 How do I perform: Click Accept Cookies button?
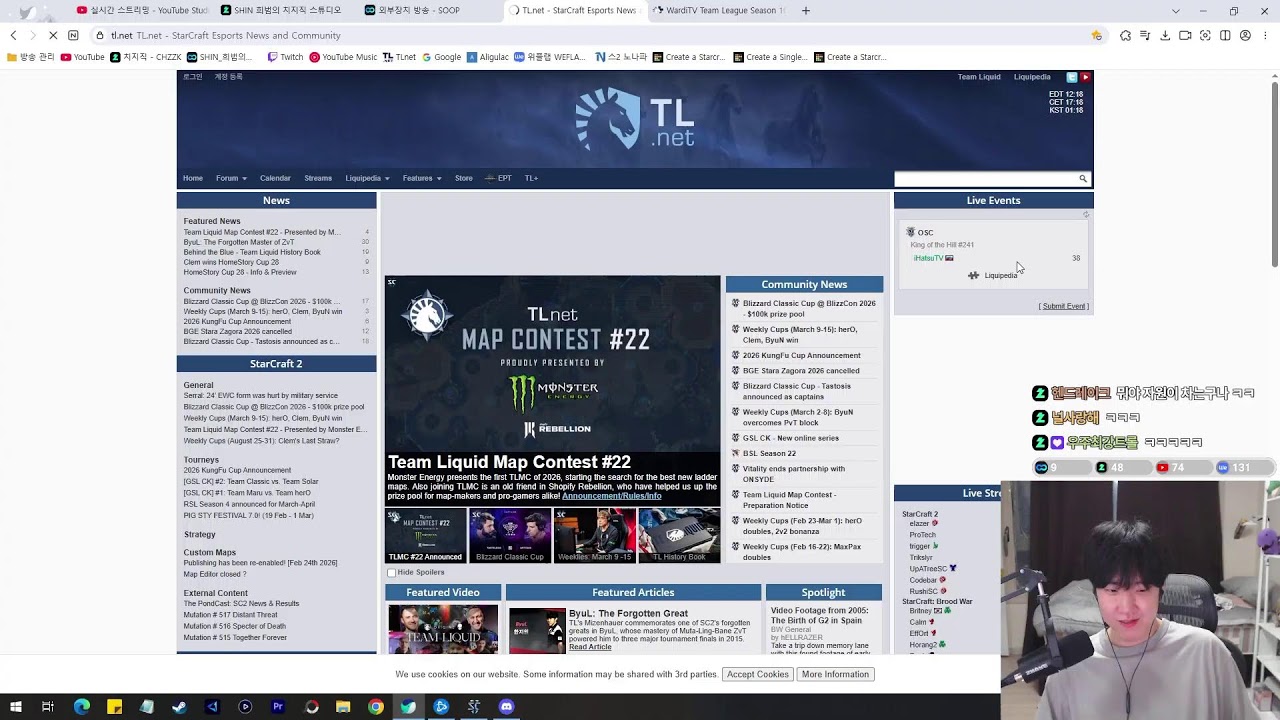tap(758, 674)
